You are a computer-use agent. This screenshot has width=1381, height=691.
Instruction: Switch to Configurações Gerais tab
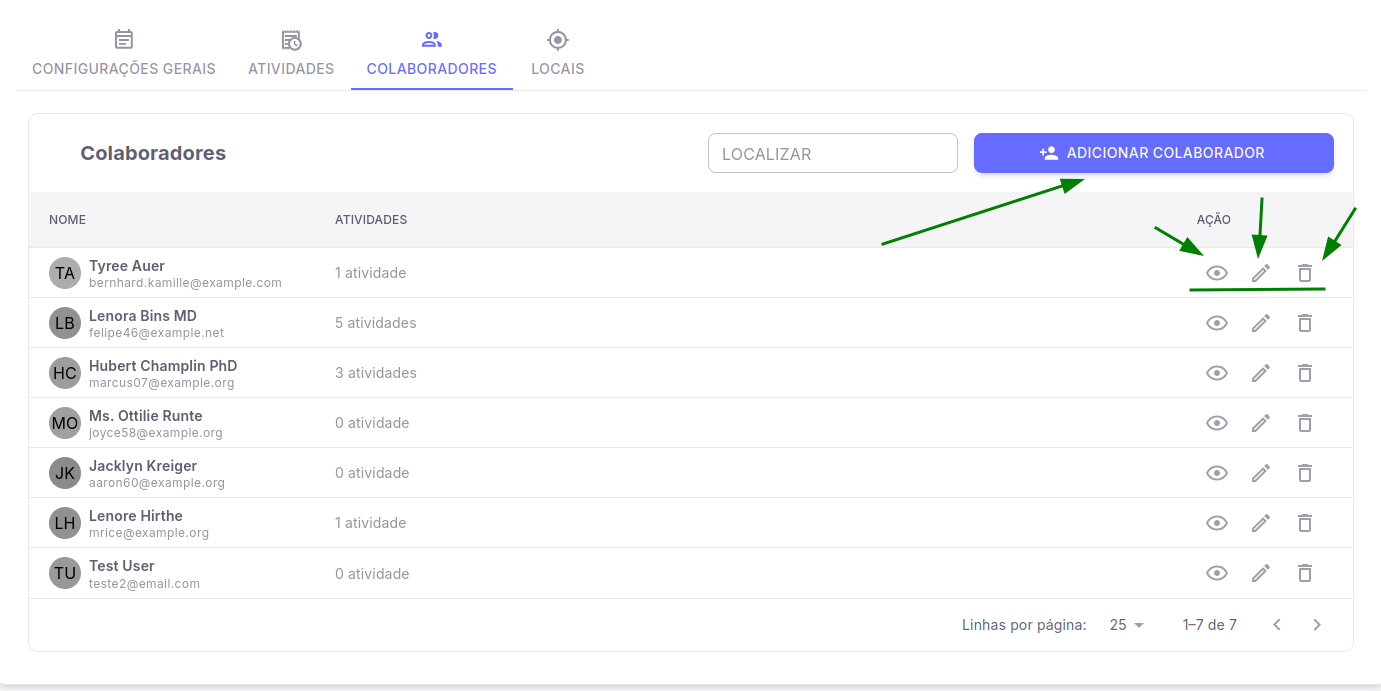click(x=124, y=55)
